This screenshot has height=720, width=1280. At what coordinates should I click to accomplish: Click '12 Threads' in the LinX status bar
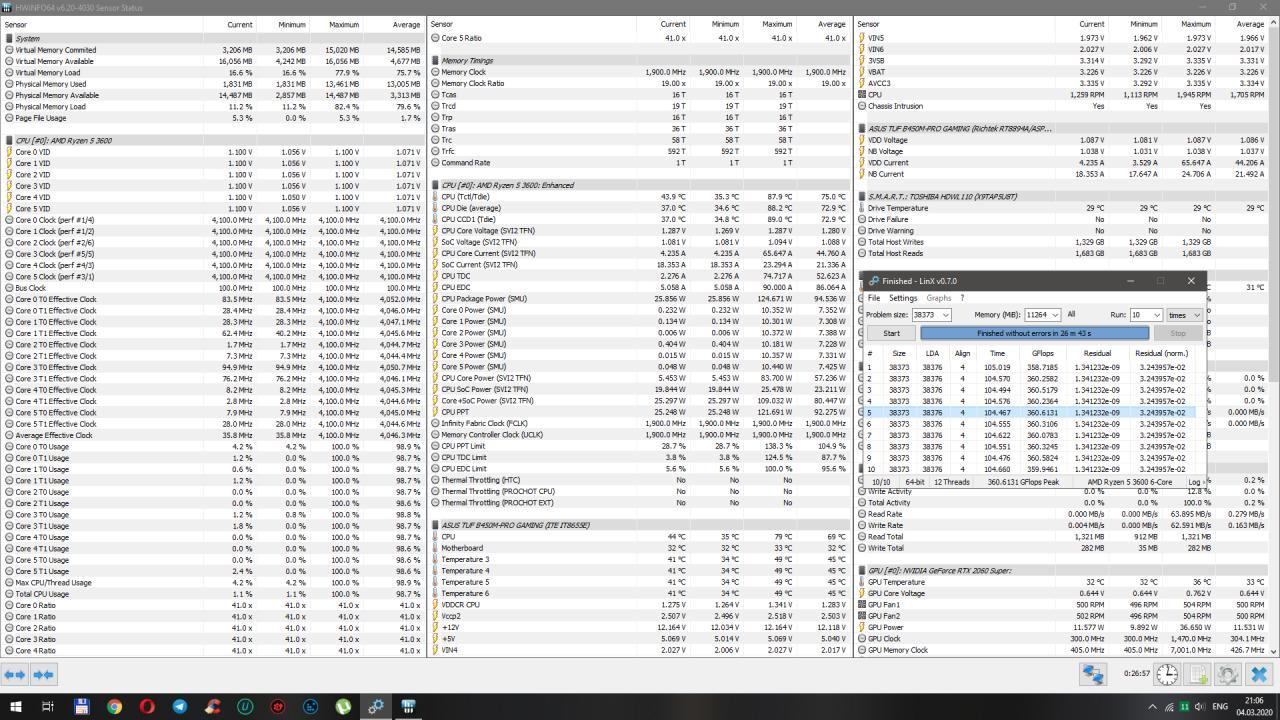[952, 481]
